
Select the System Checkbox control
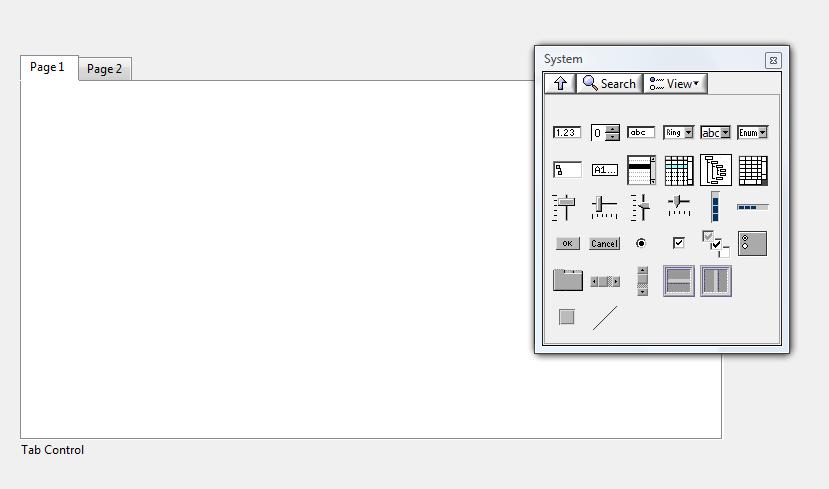(678, 243)
